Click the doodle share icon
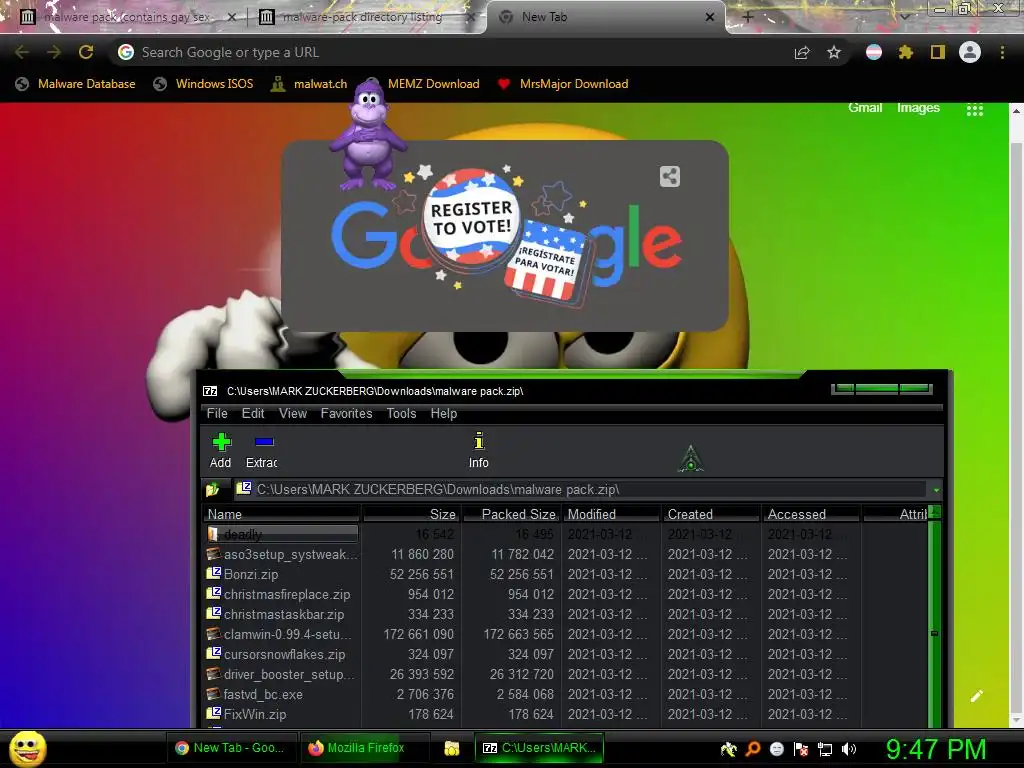Image resolution: width=1024 pixels, height=768 pixels. (669, 176)
